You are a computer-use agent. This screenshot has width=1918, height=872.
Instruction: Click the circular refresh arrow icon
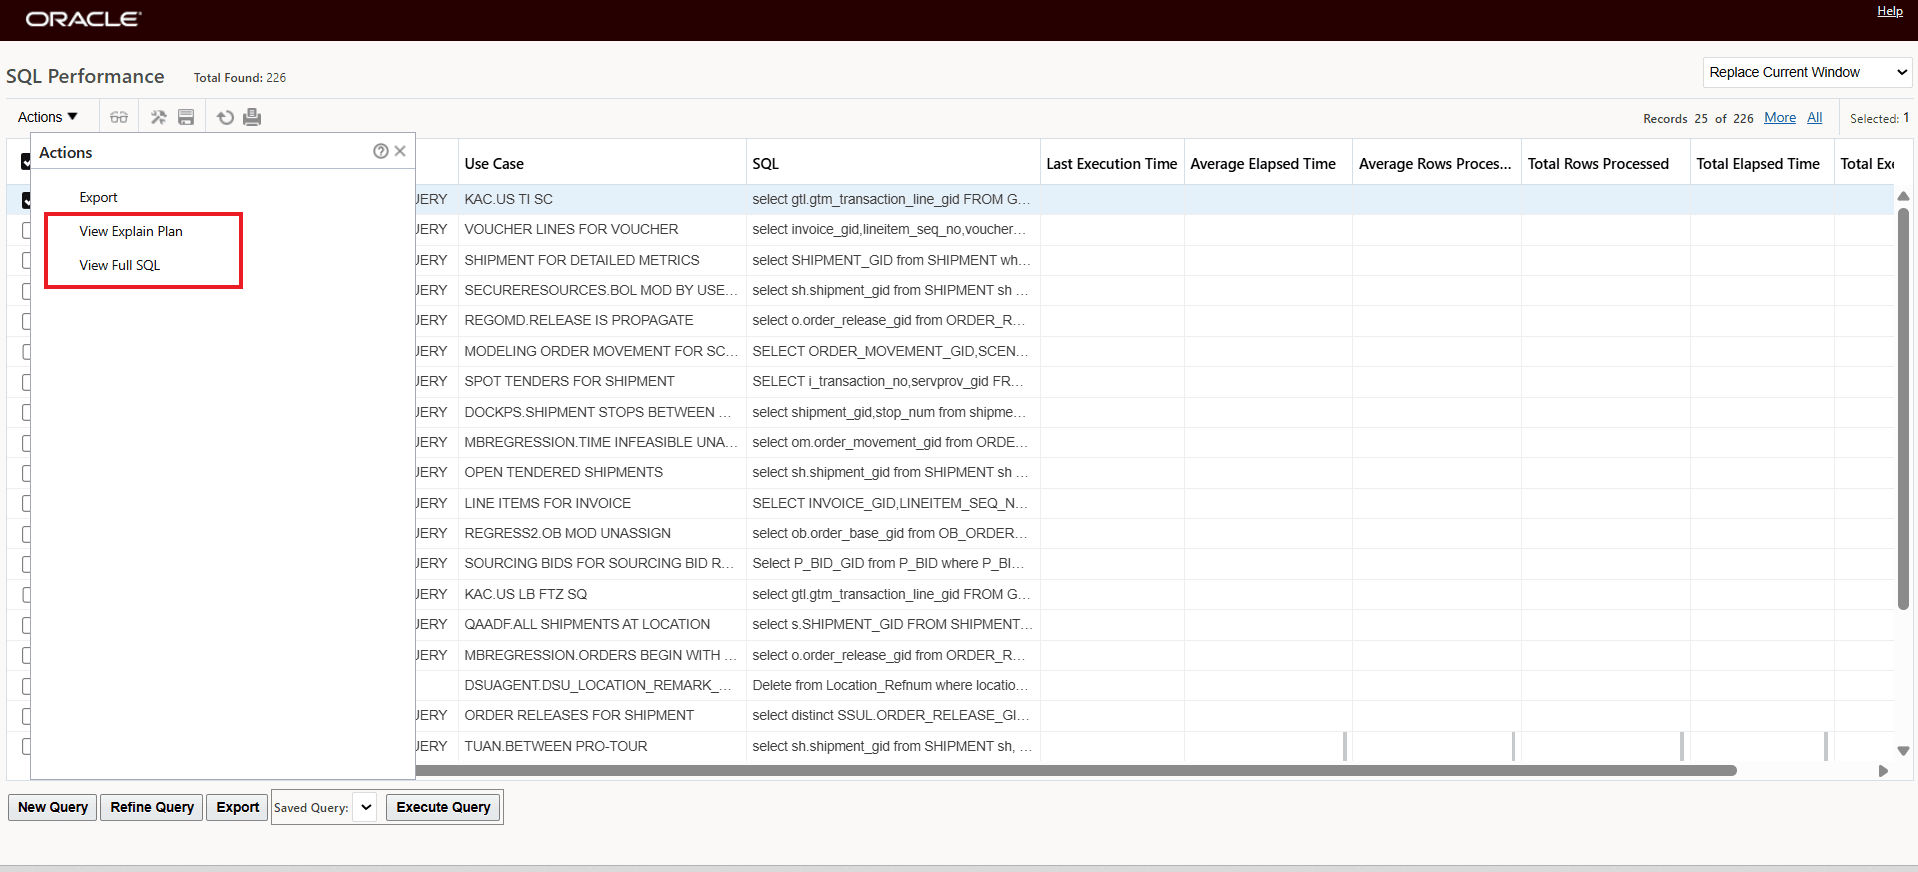(x=226, y=117)
